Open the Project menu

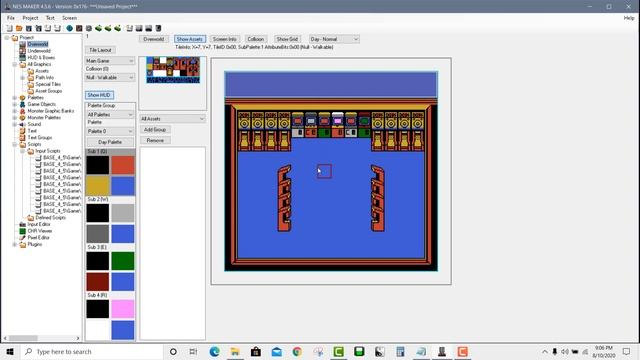pos(30,18)
